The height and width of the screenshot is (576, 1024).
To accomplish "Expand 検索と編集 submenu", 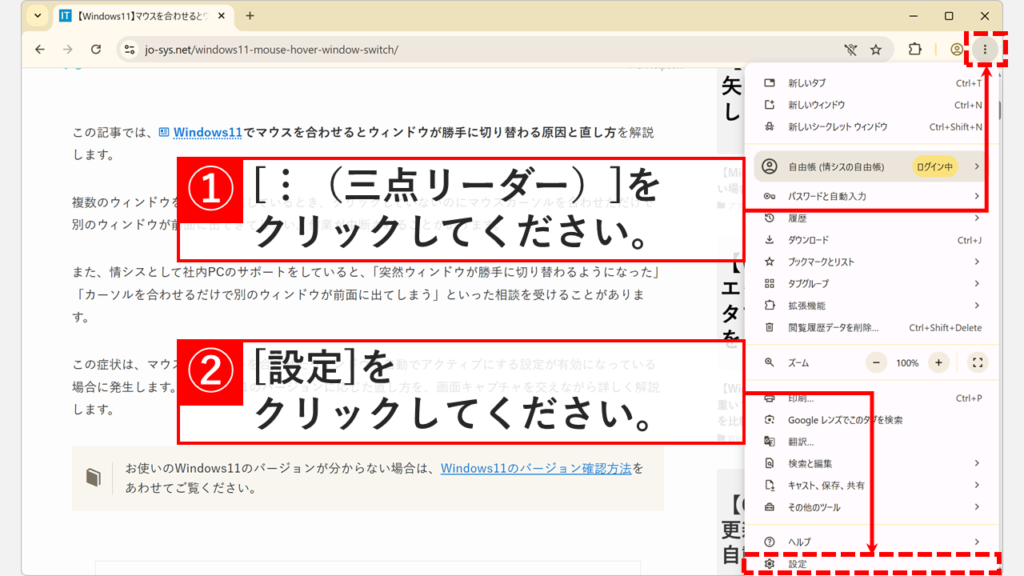I will click(873, 464).
